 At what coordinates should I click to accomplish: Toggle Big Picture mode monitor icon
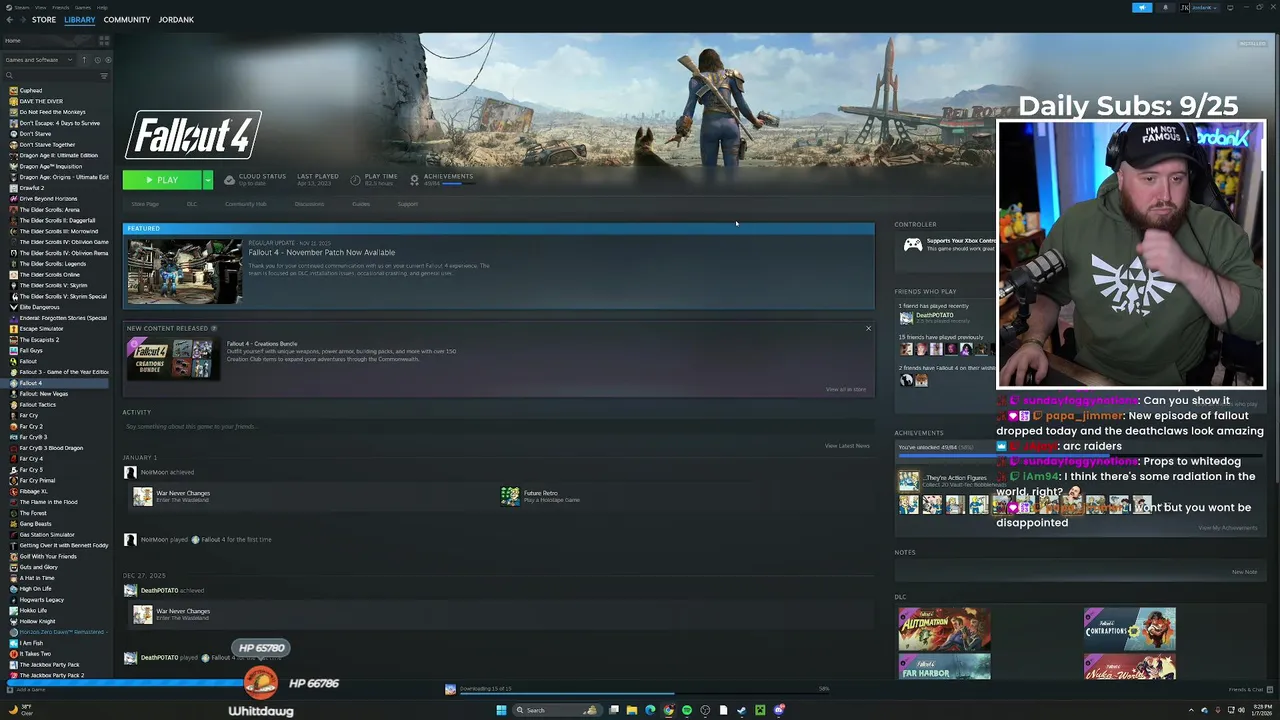point(1230,7)
